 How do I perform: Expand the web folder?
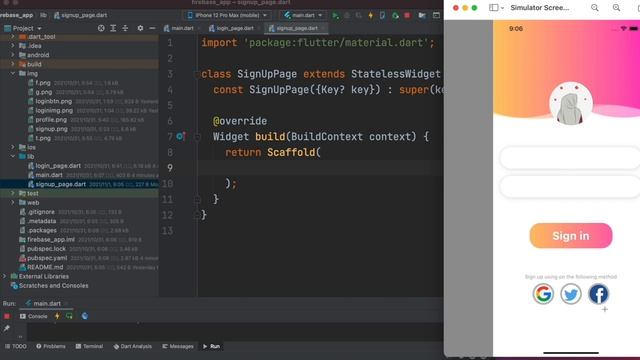(x=13, y=202)
